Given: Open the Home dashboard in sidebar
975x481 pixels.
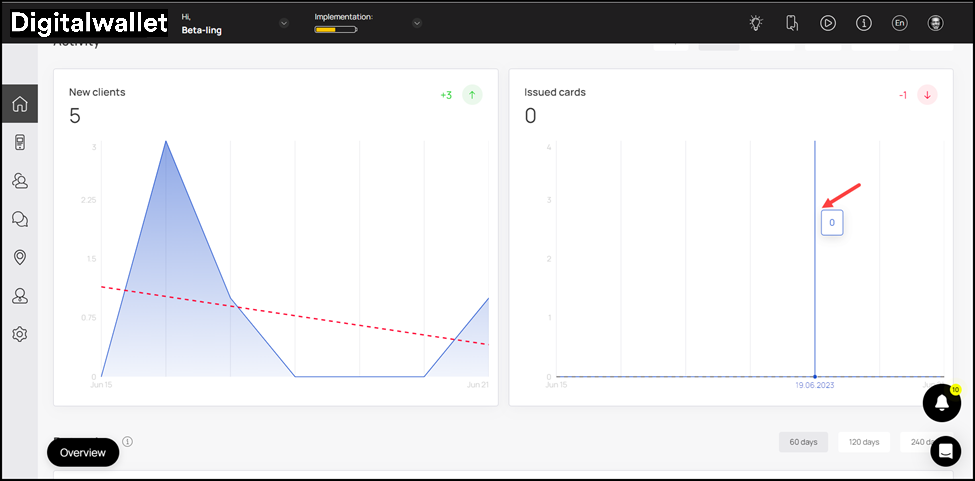Looking at the screenshot, I should coord(19,104).
